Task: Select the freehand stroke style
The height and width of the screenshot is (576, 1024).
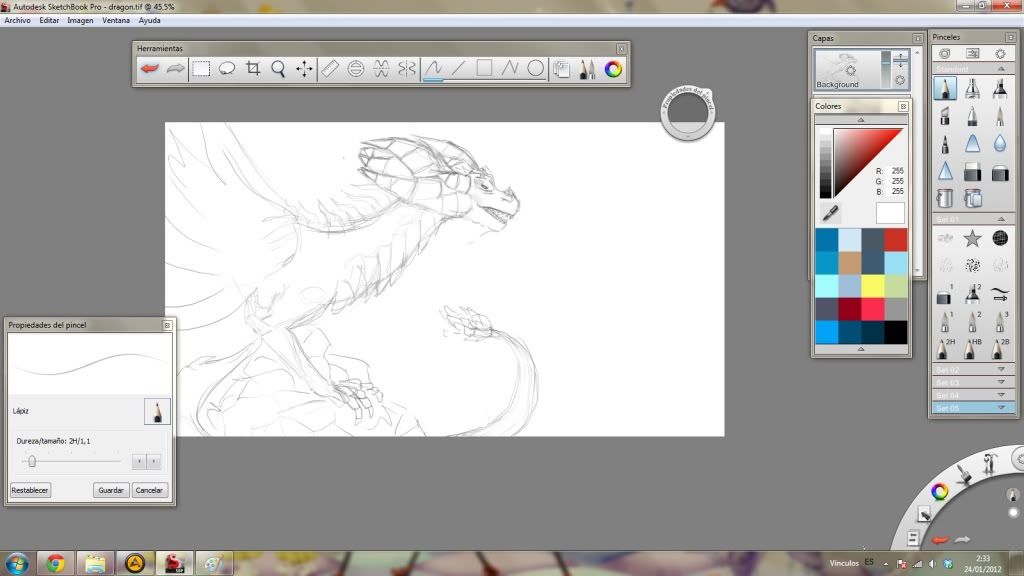Action: tap(433, 69)
